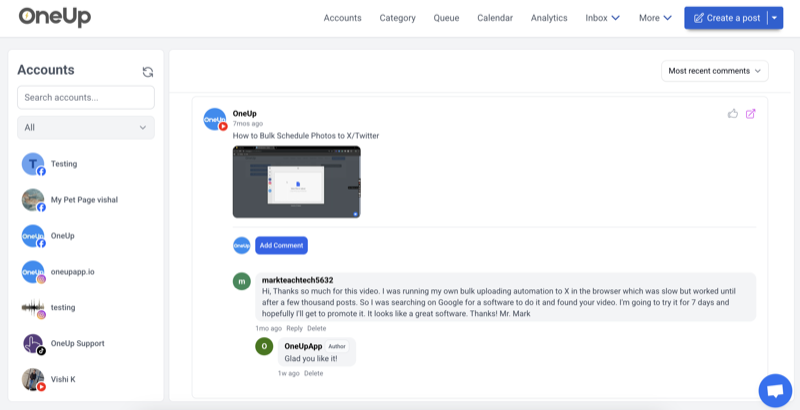Screen dimensions: 800x410
Task: Open the live chat bubble
Action: click(x=775, y=391)
